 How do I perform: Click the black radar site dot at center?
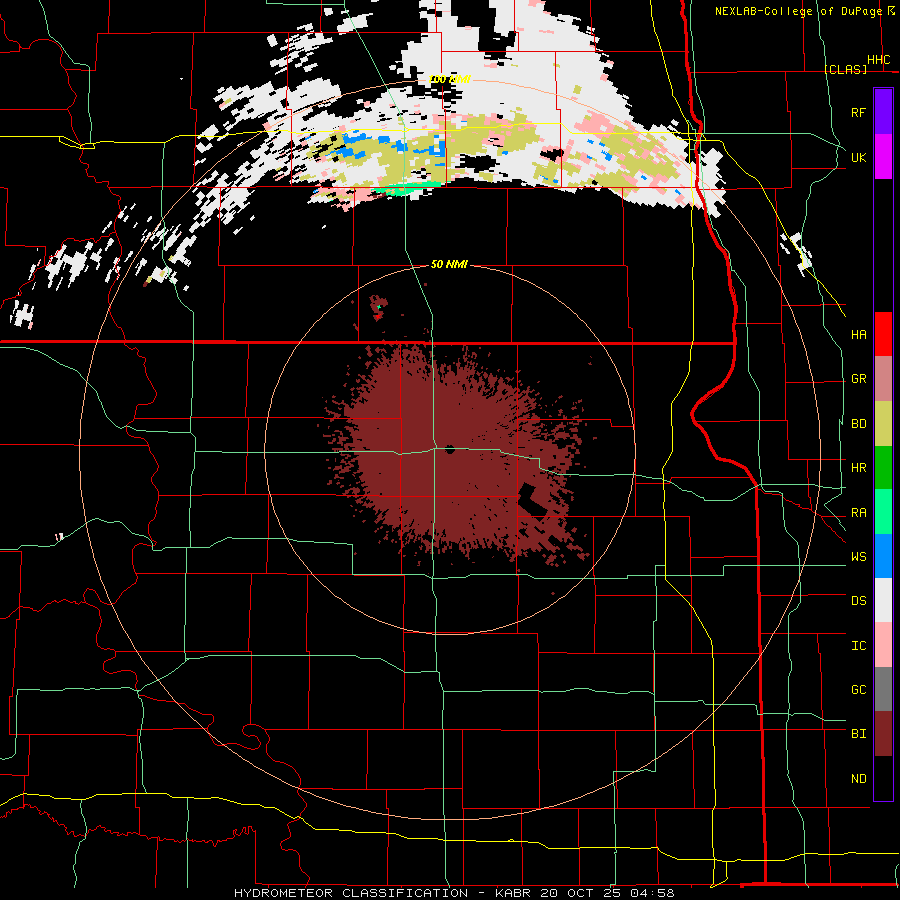point(450,449)
